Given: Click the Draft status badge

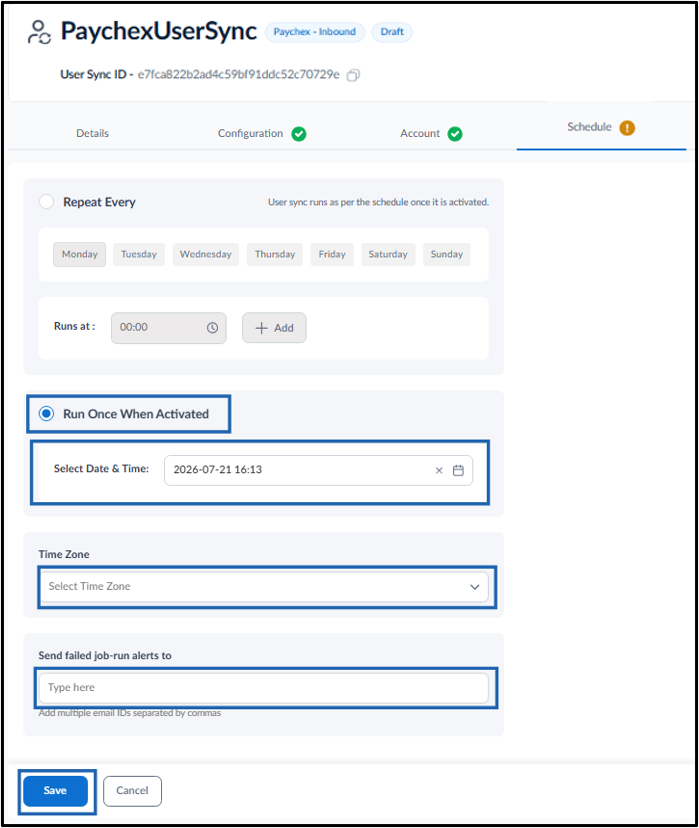Looking at the screenshot, I should tap(392, 32).
